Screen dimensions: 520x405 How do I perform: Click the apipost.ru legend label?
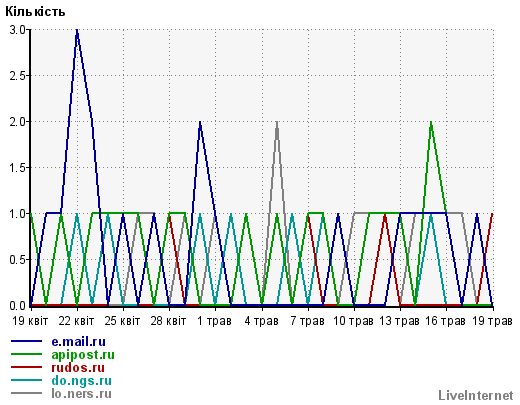coord(83,355)
